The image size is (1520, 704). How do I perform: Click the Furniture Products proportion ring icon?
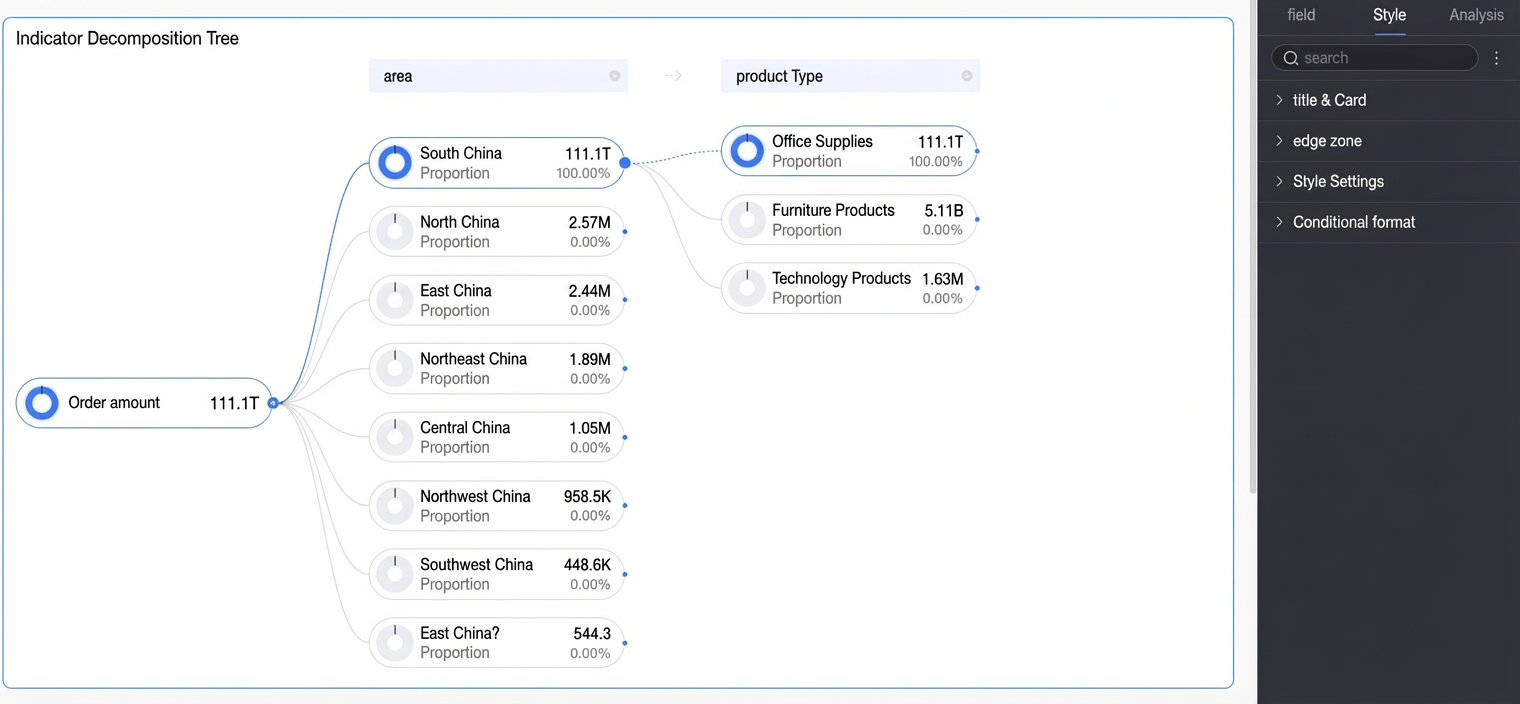coord(747,220)
